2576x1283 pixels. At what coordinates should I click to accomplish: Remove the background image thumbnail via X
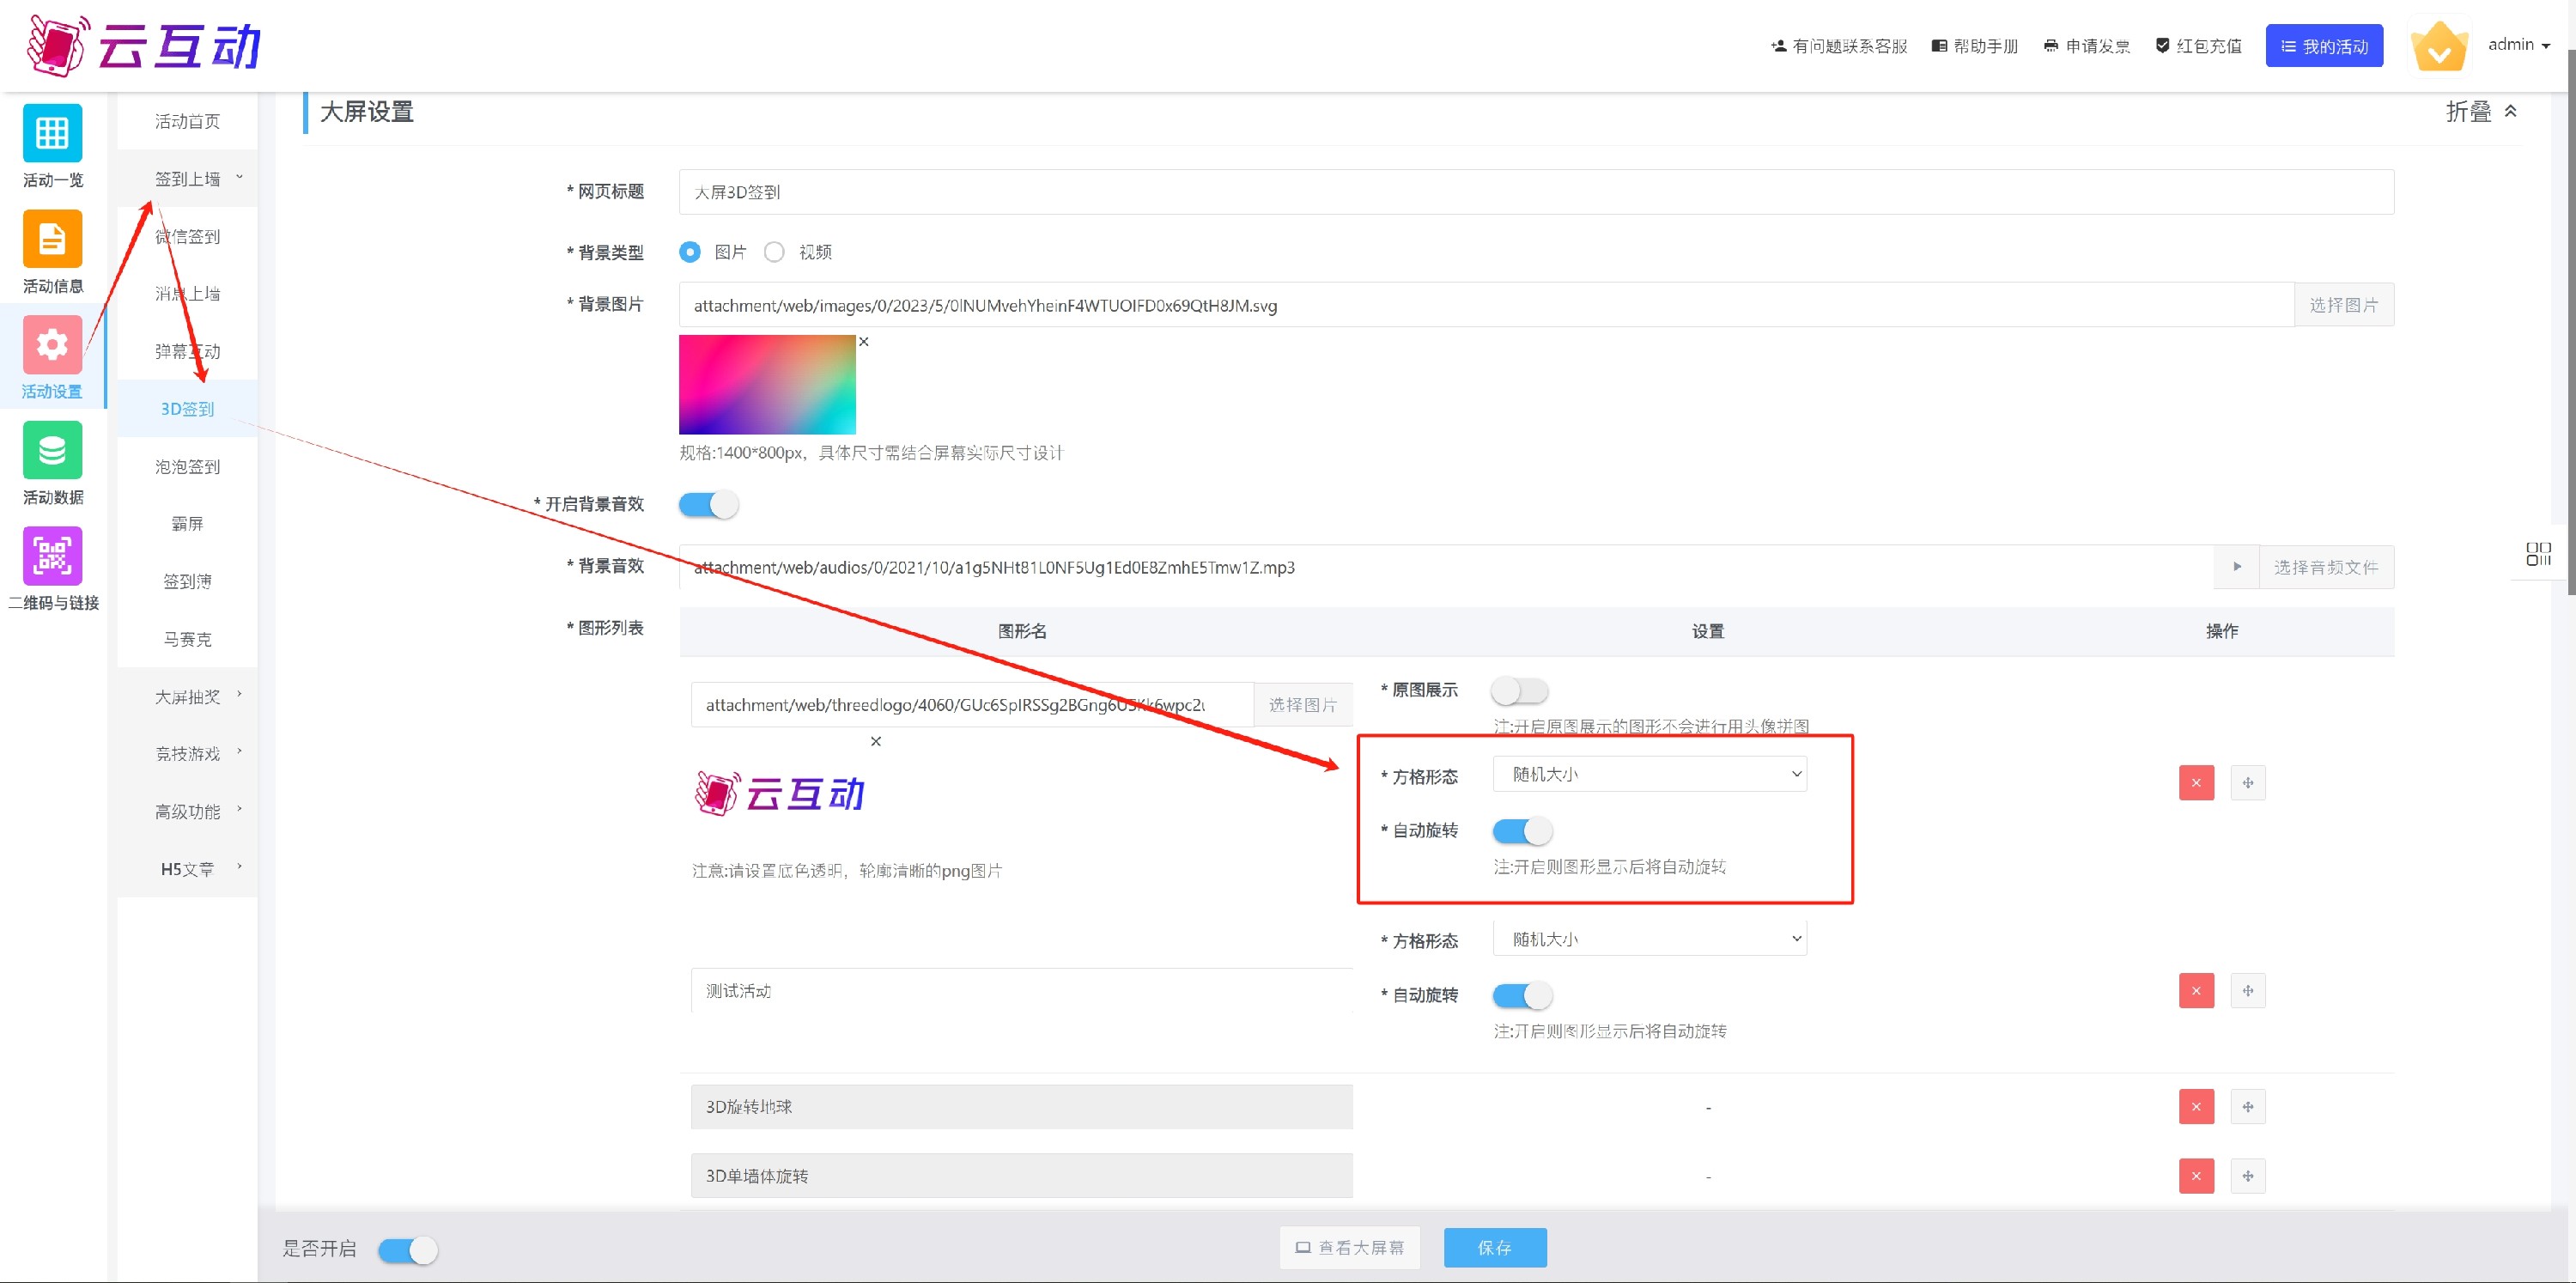[864, 342]
